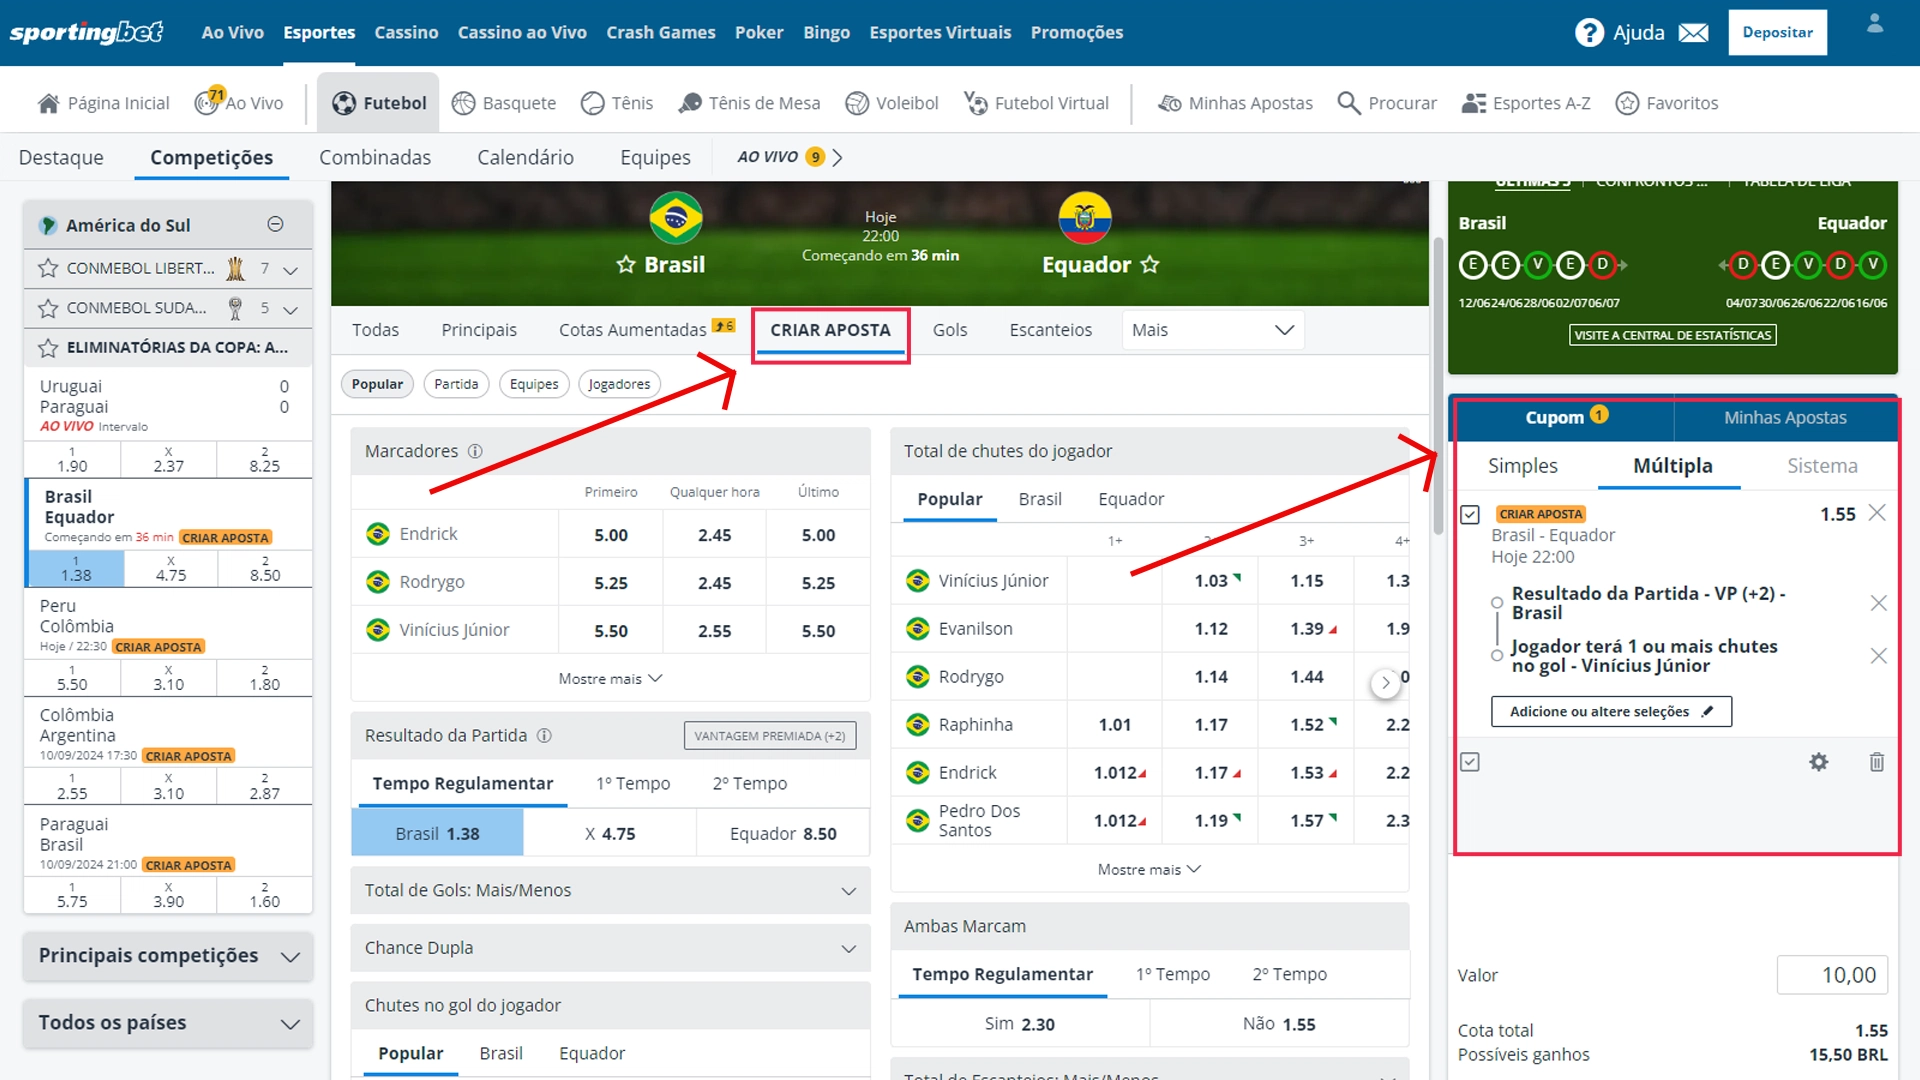Expand Total de Gols: Mais/Menos market
The height and width of the screenshot is (1080, 1920).
pos(610,890)
